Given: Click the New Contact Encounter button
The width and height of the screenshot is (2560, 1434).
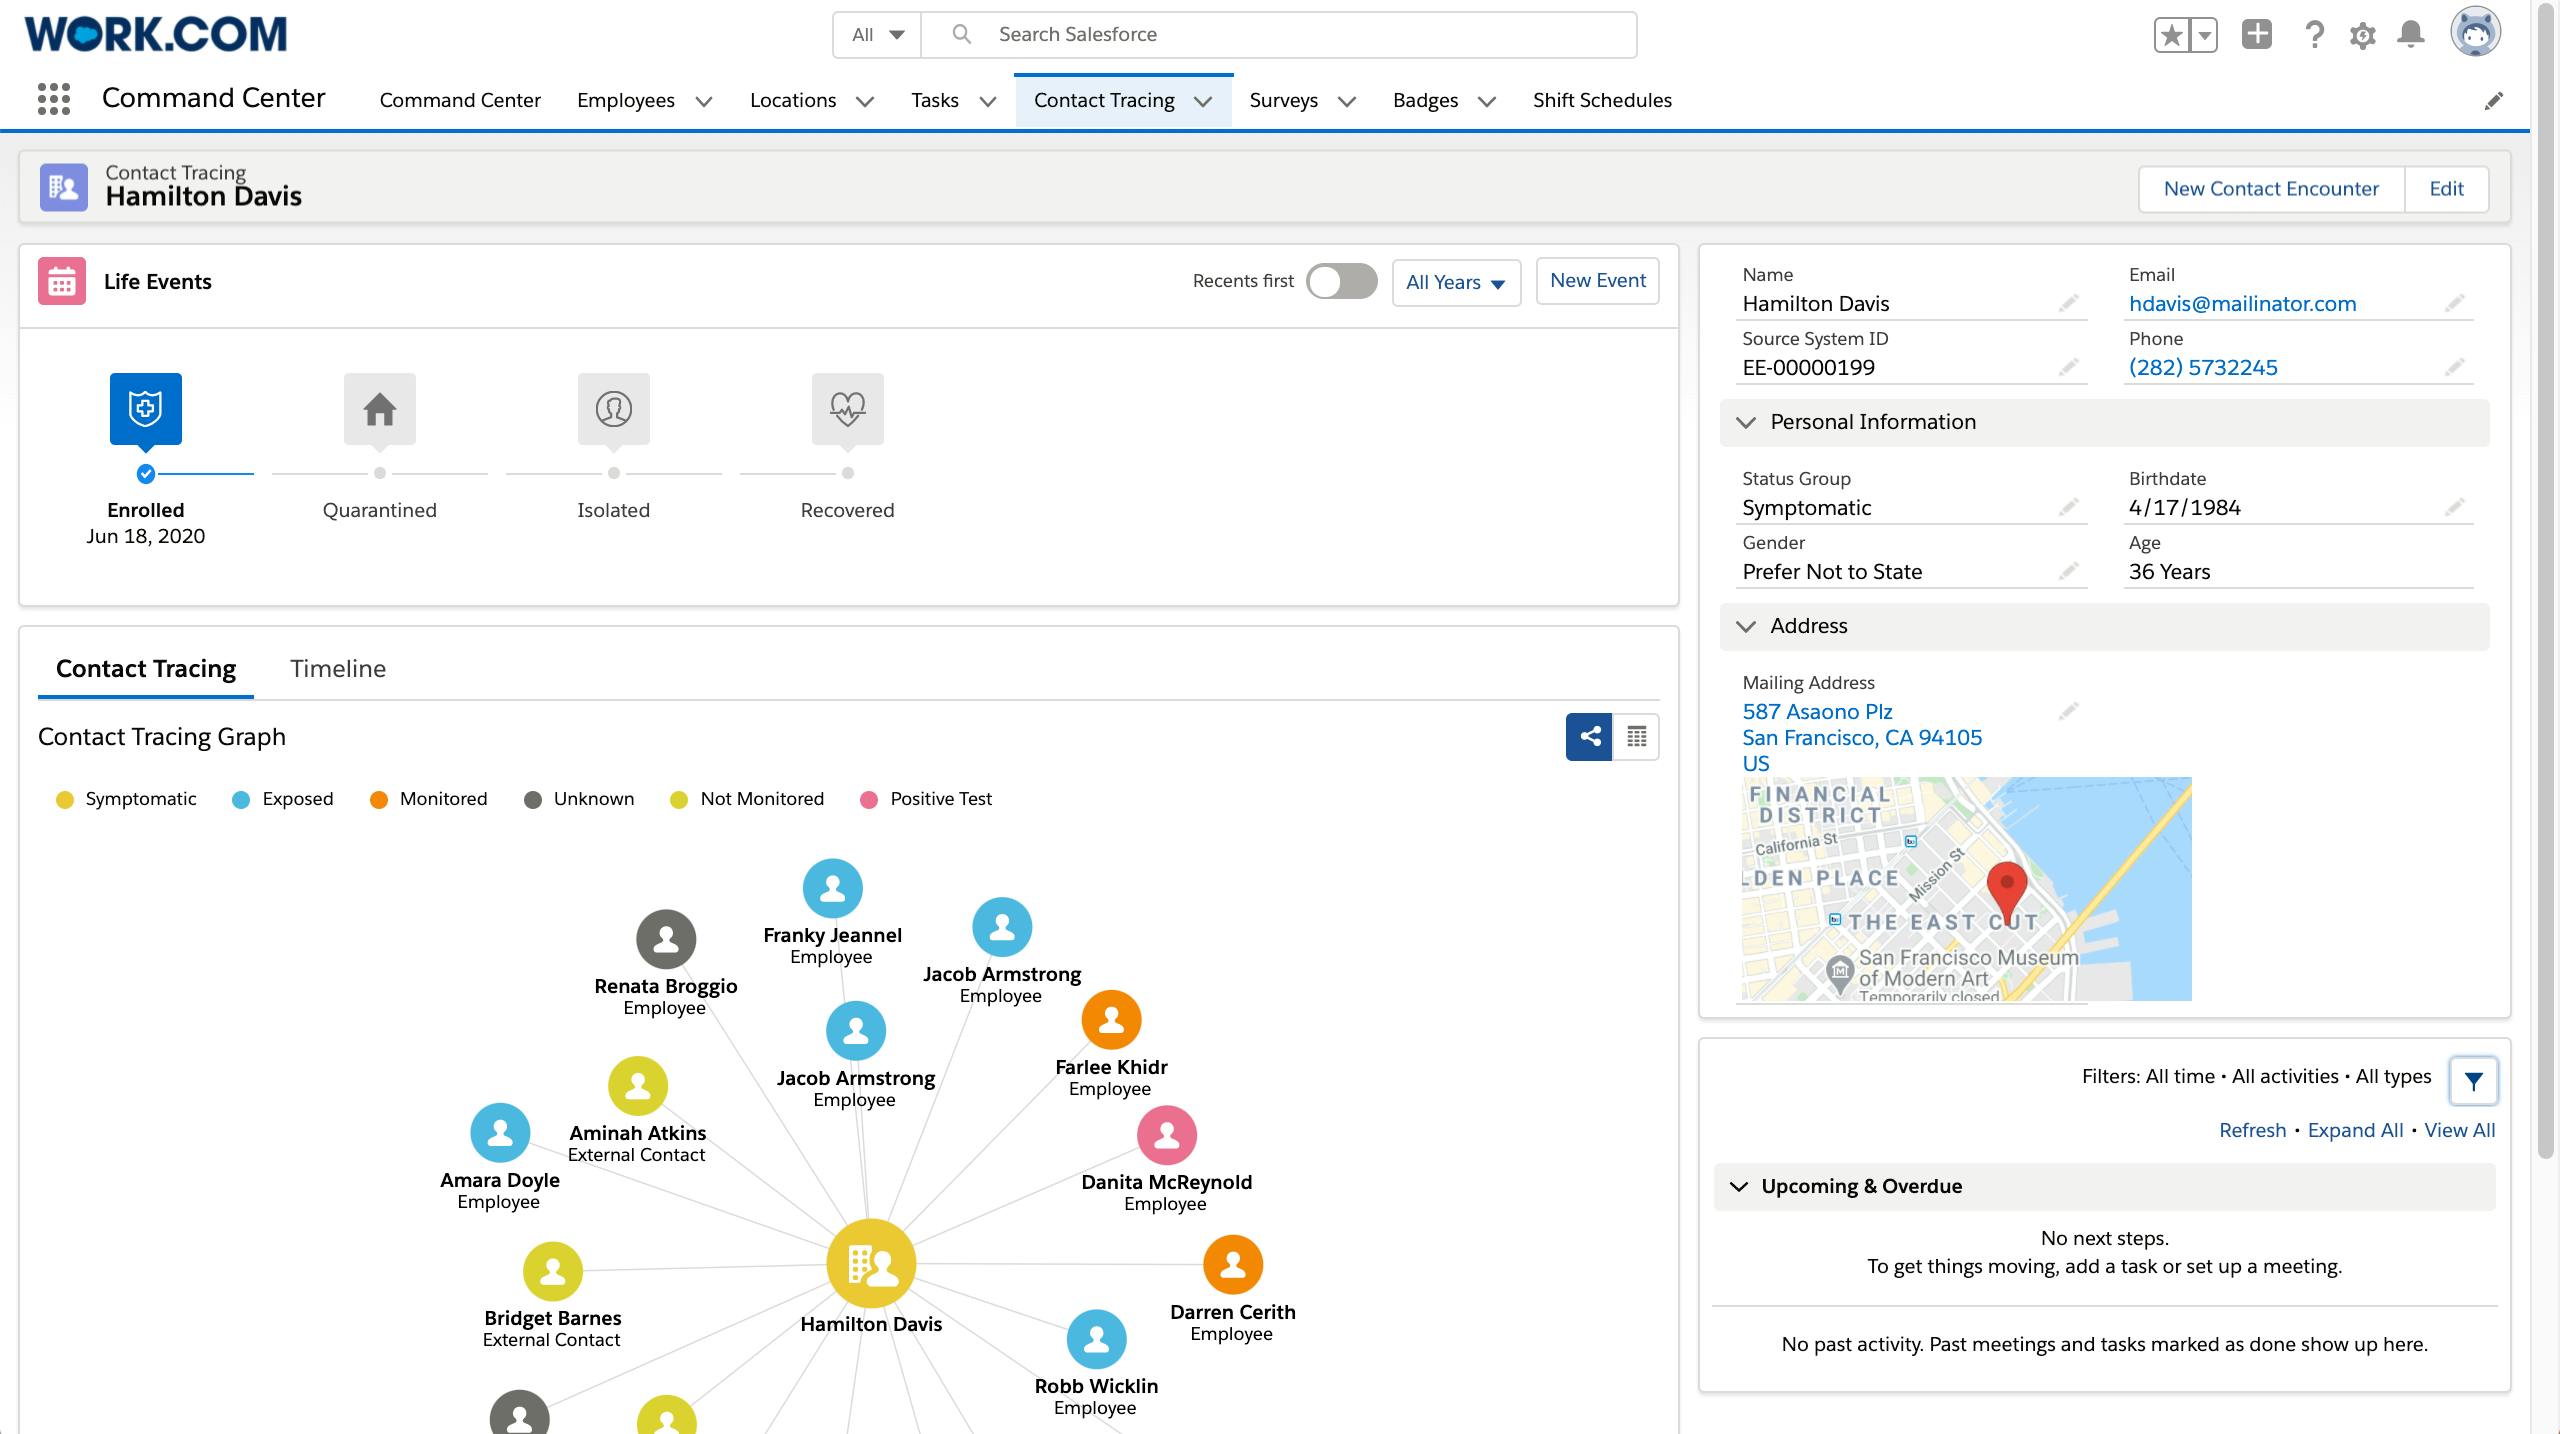Looking at the screenshot, I should click(2270, 188).
